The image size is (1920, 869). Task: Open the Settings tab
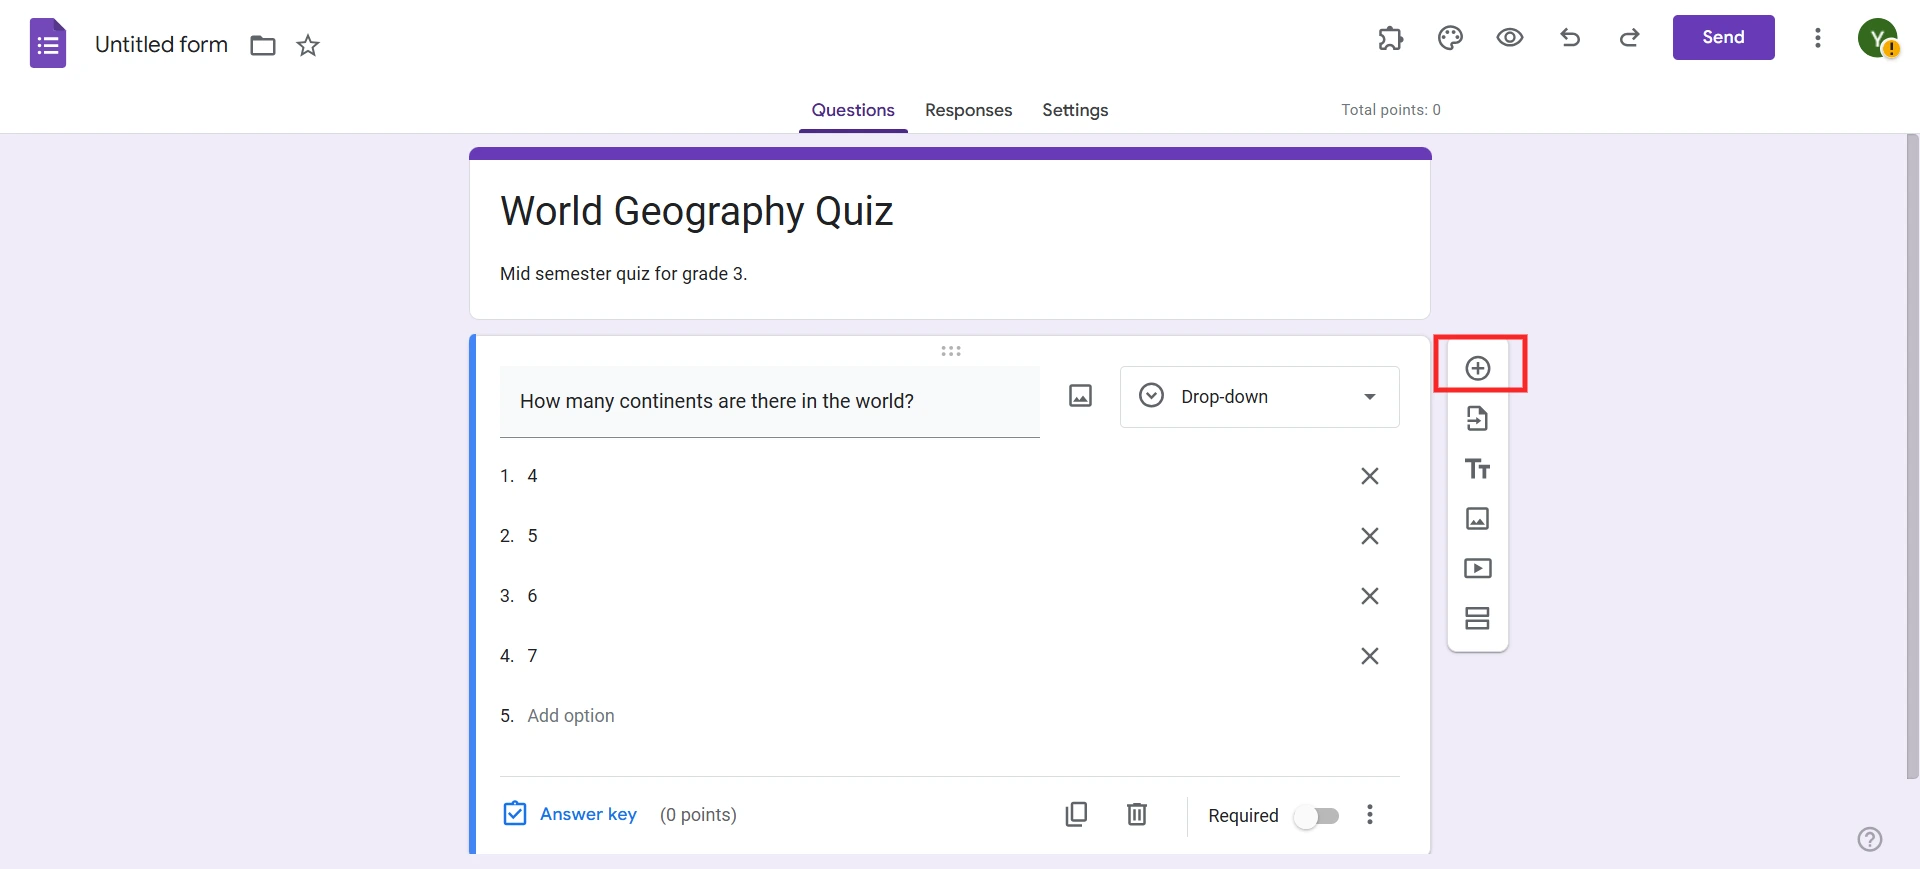1074,111
